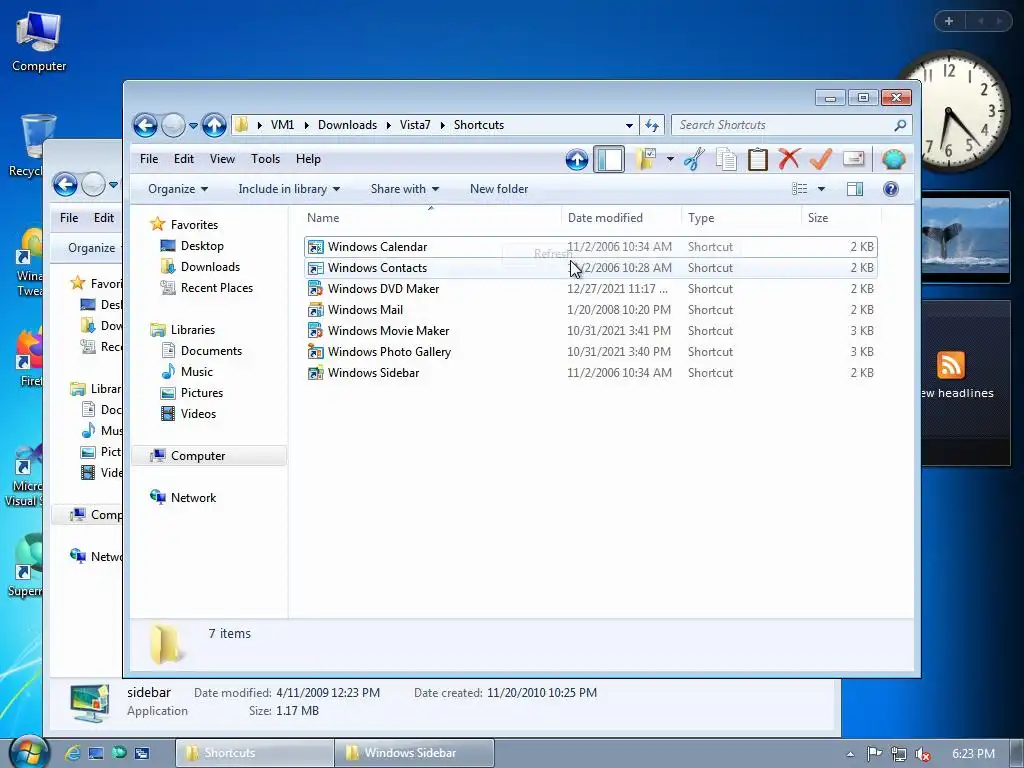Sort by the Name column header
The image size is (1024, 768).
[x=431, y=218]
